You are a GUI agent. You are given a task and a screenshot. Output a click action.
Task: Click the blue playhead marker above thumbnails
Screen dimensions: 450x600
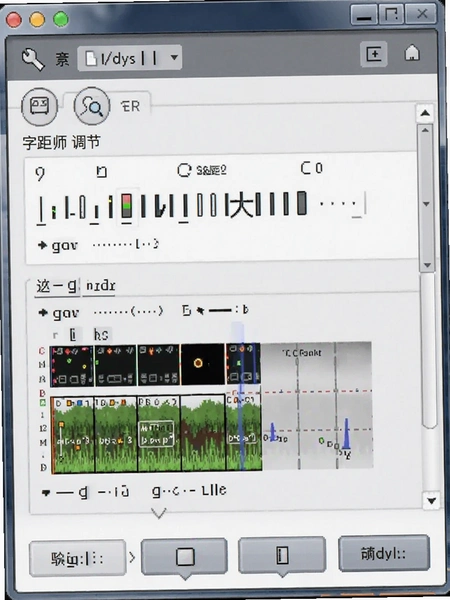237,332
